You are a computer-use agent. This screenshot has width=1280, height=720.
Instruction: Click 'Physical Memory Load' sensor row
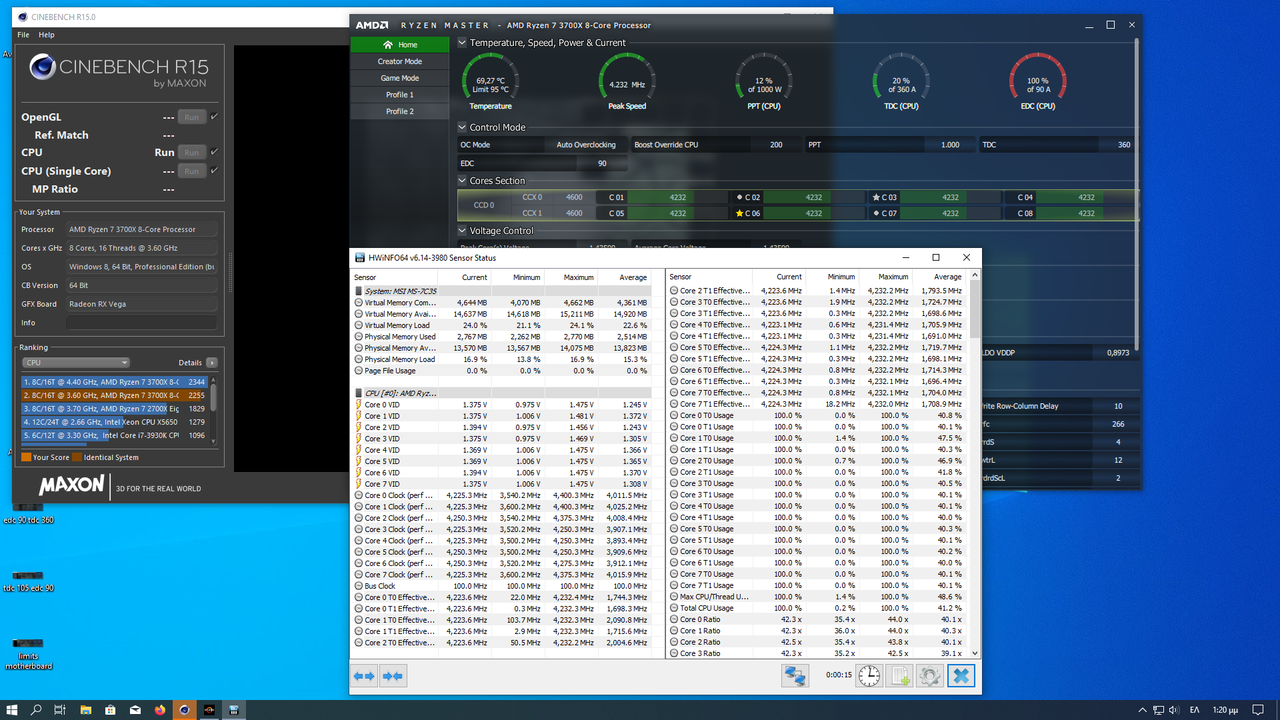[x=500, y=359]
